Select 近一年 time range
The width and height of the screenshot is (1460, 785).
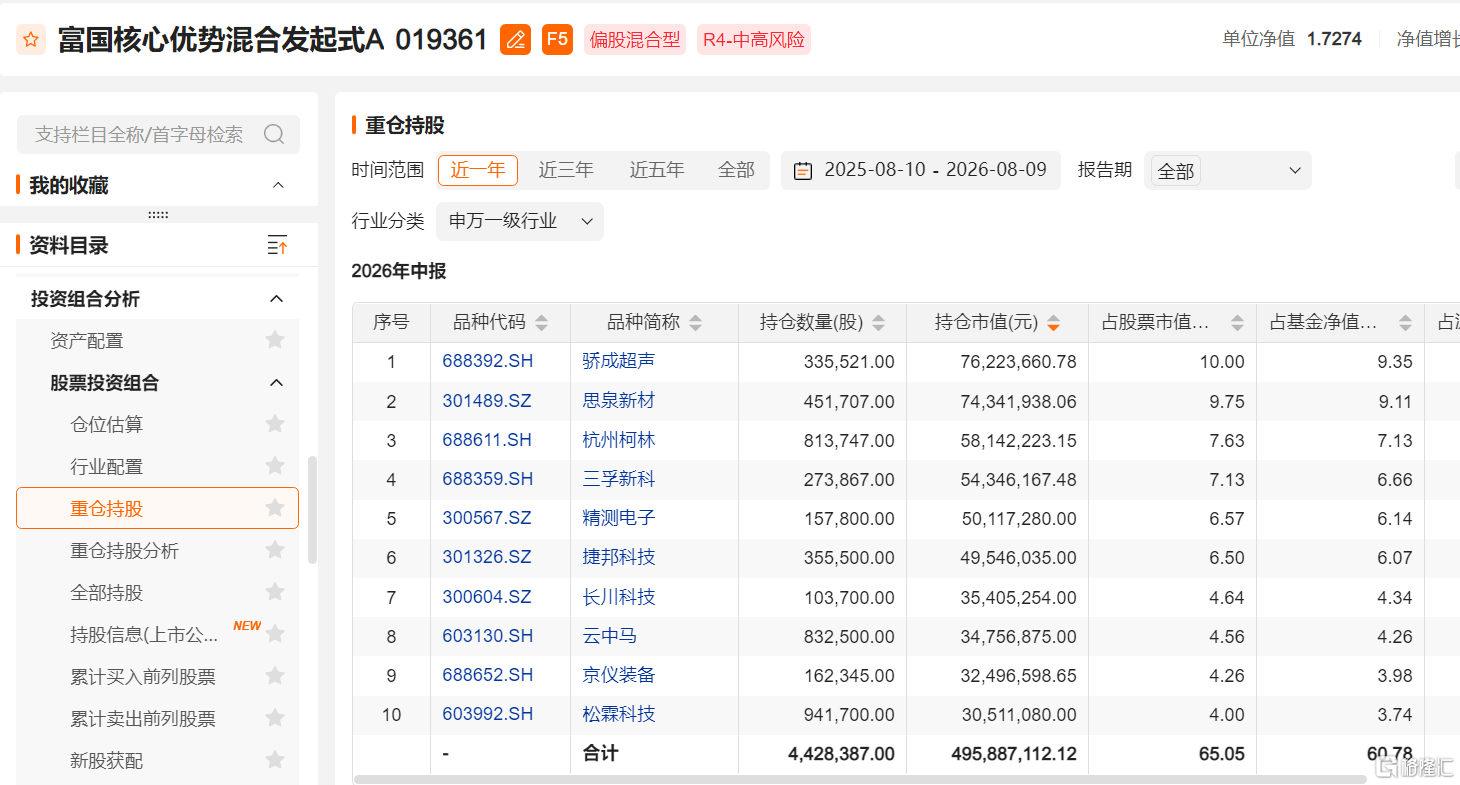pyautogui.click(x=478, y=170)
